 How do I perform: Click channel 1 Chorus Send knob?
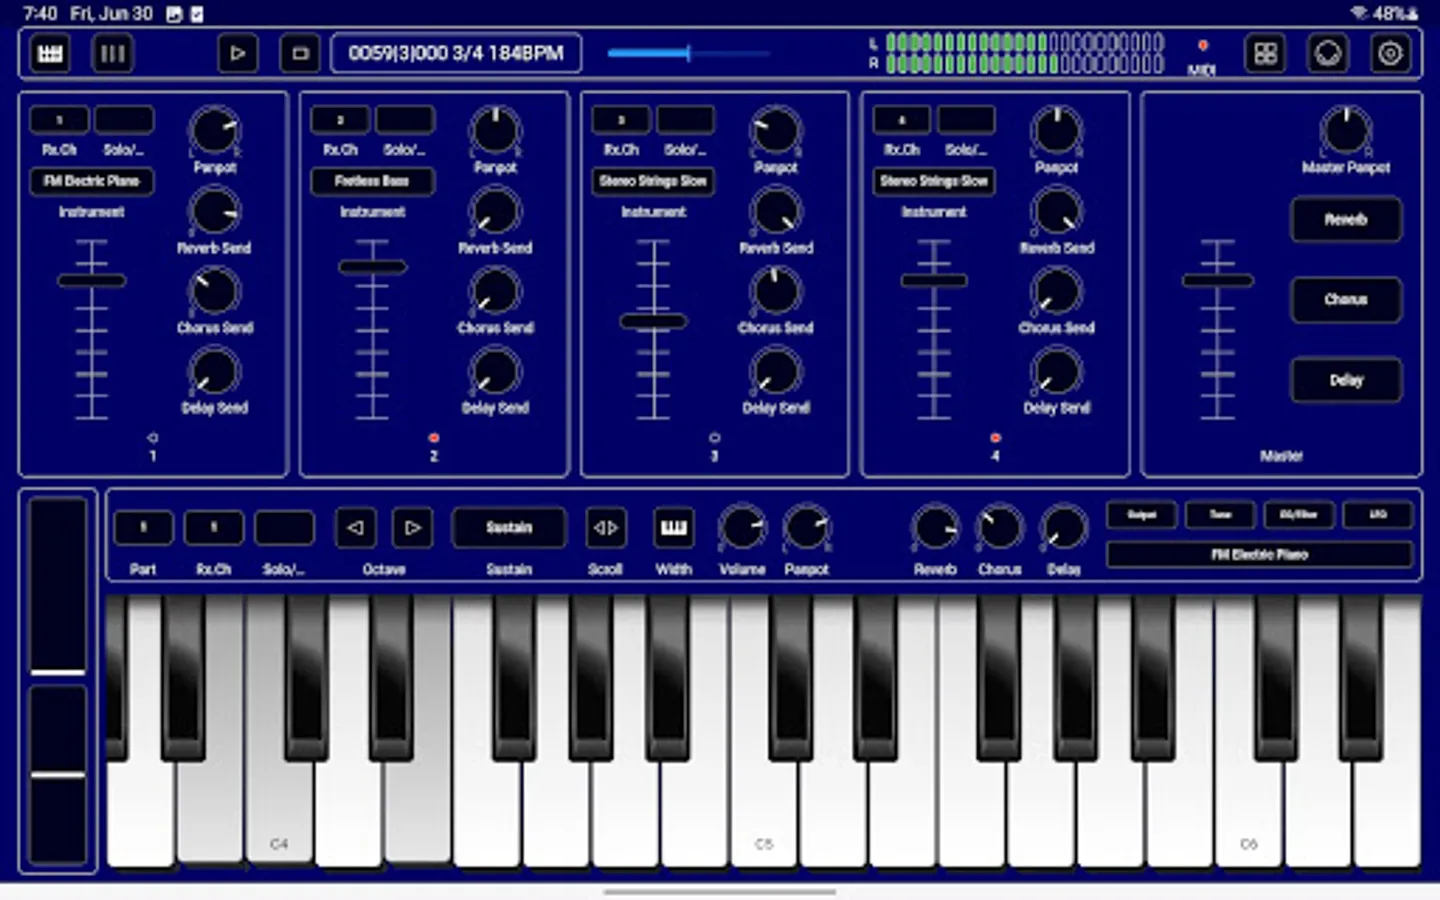click(x=214, y=291)
